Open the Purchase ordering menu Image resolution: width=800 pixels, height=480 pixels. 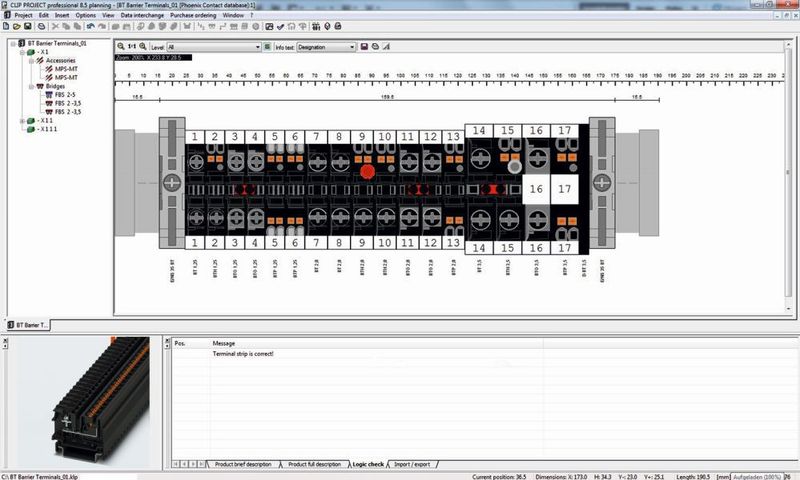point(193,15)
